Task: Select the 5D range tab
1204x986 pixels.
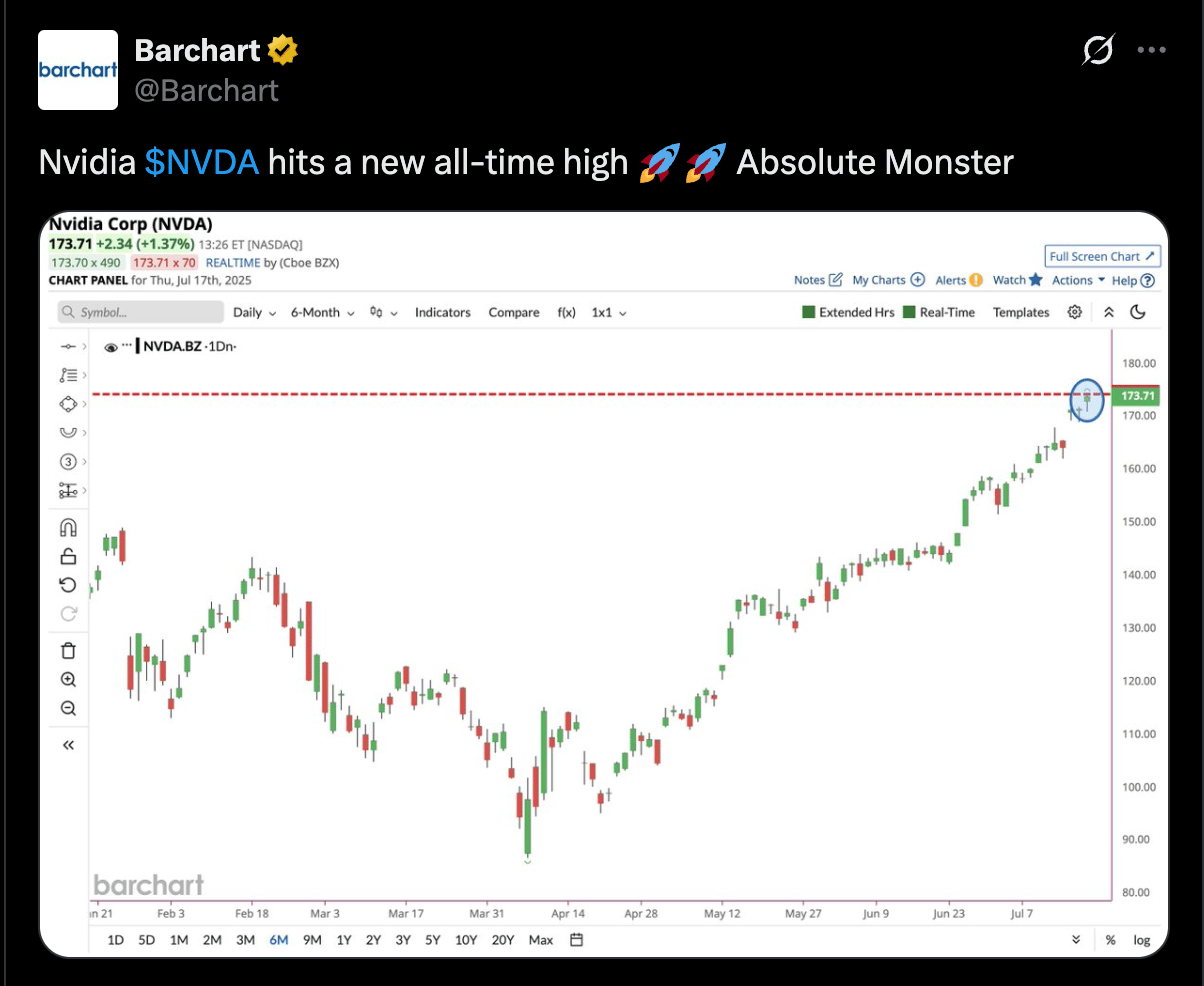Action: coord(147,940)
